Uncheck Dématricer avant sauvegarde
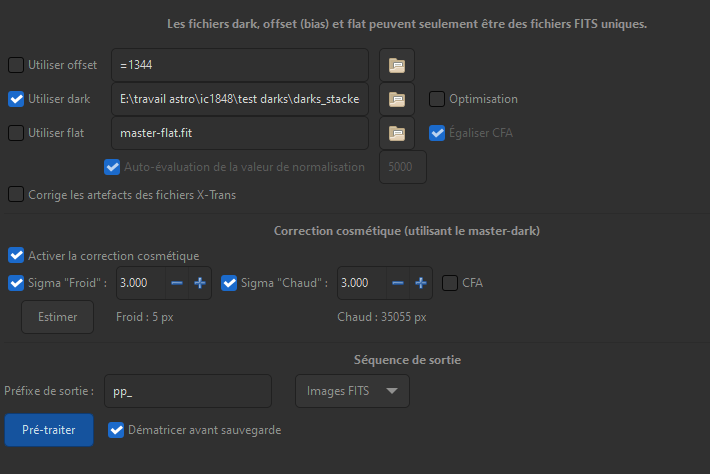The width and height of the screenshot is (710, 474). click(x=116, y=430)
